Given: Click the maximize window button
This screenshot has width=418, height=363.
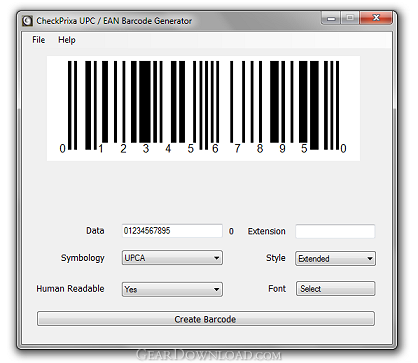Looking at the screenshot, I should pyautogui.click(x=350, y=18).
